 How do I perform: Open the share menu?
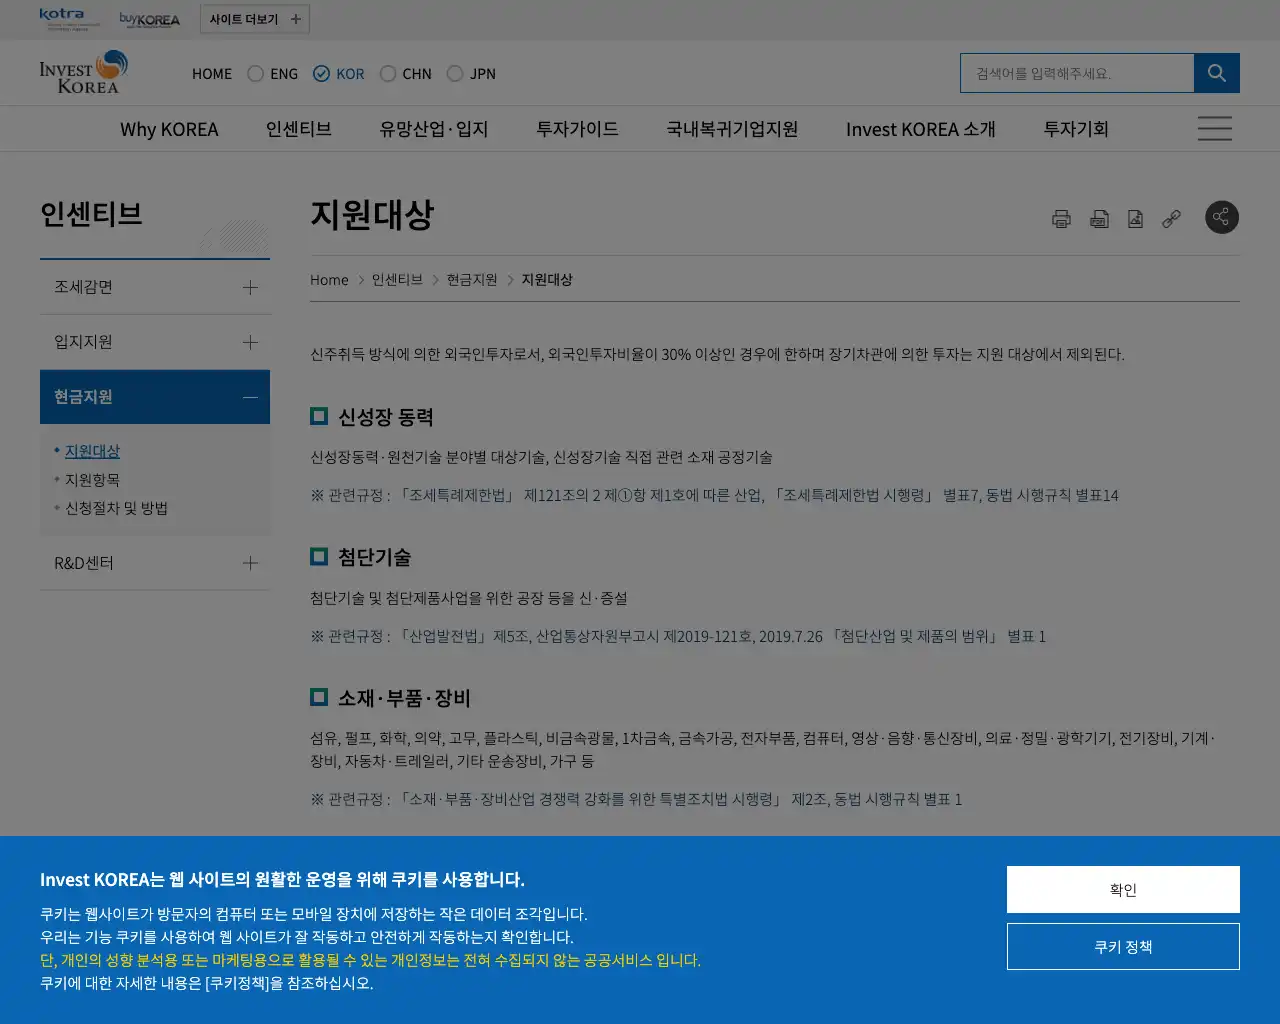1222,217
